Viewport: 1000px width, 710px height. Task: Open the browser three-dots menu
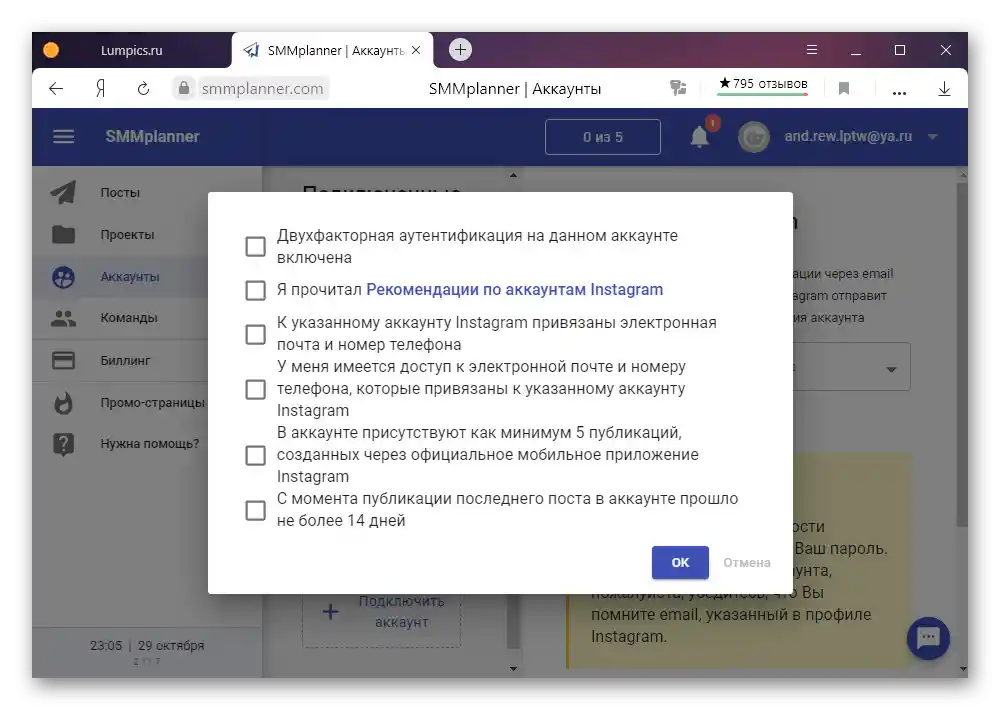click(x=899, y=92)
